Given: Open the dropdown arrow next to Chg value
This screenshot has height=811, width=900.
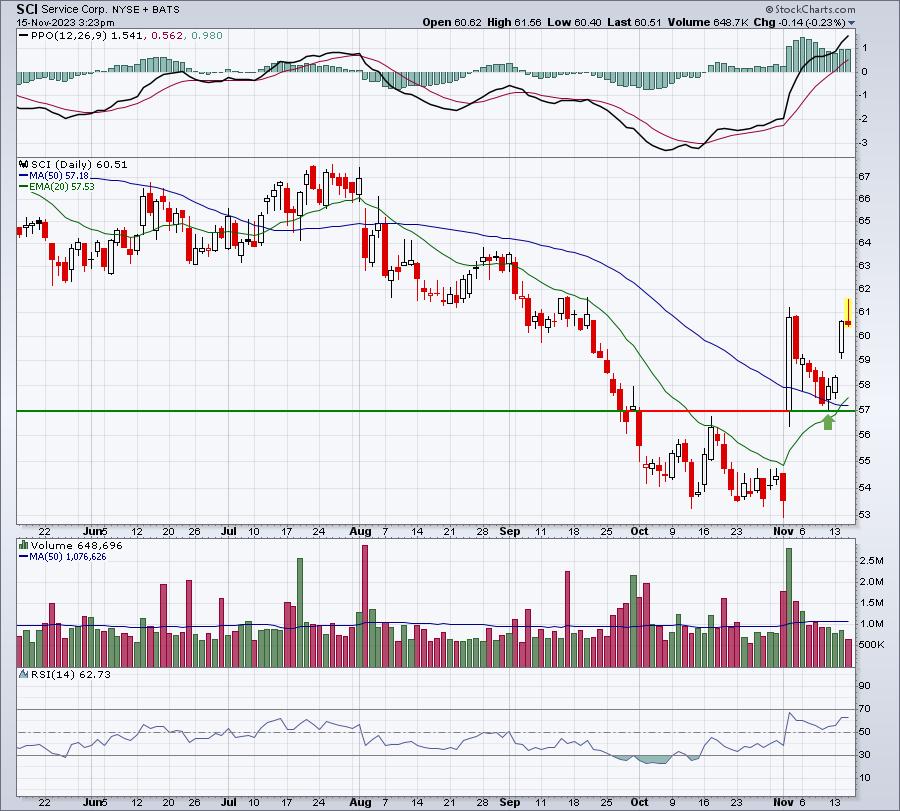Looking at the screenshot, I should coord(851,23).
